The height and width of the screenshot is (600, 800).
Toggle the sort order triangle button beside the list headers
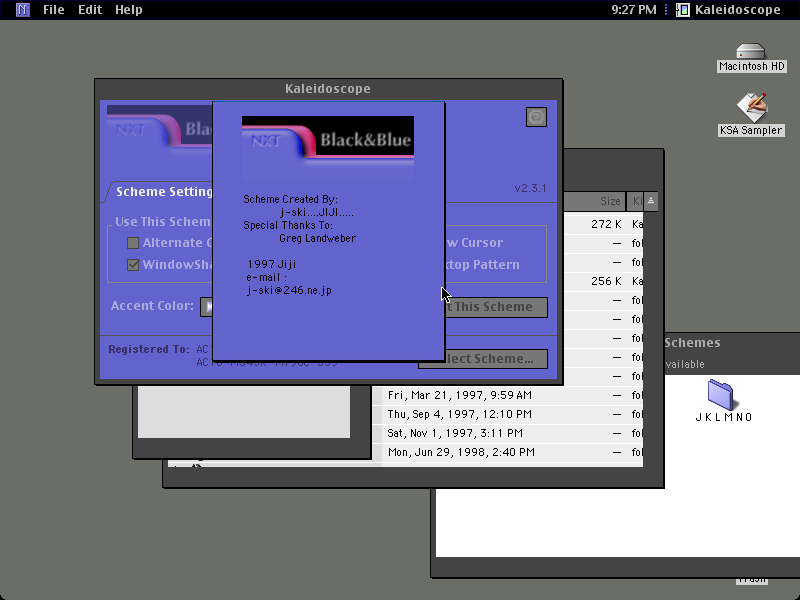[x=651, y=201]
